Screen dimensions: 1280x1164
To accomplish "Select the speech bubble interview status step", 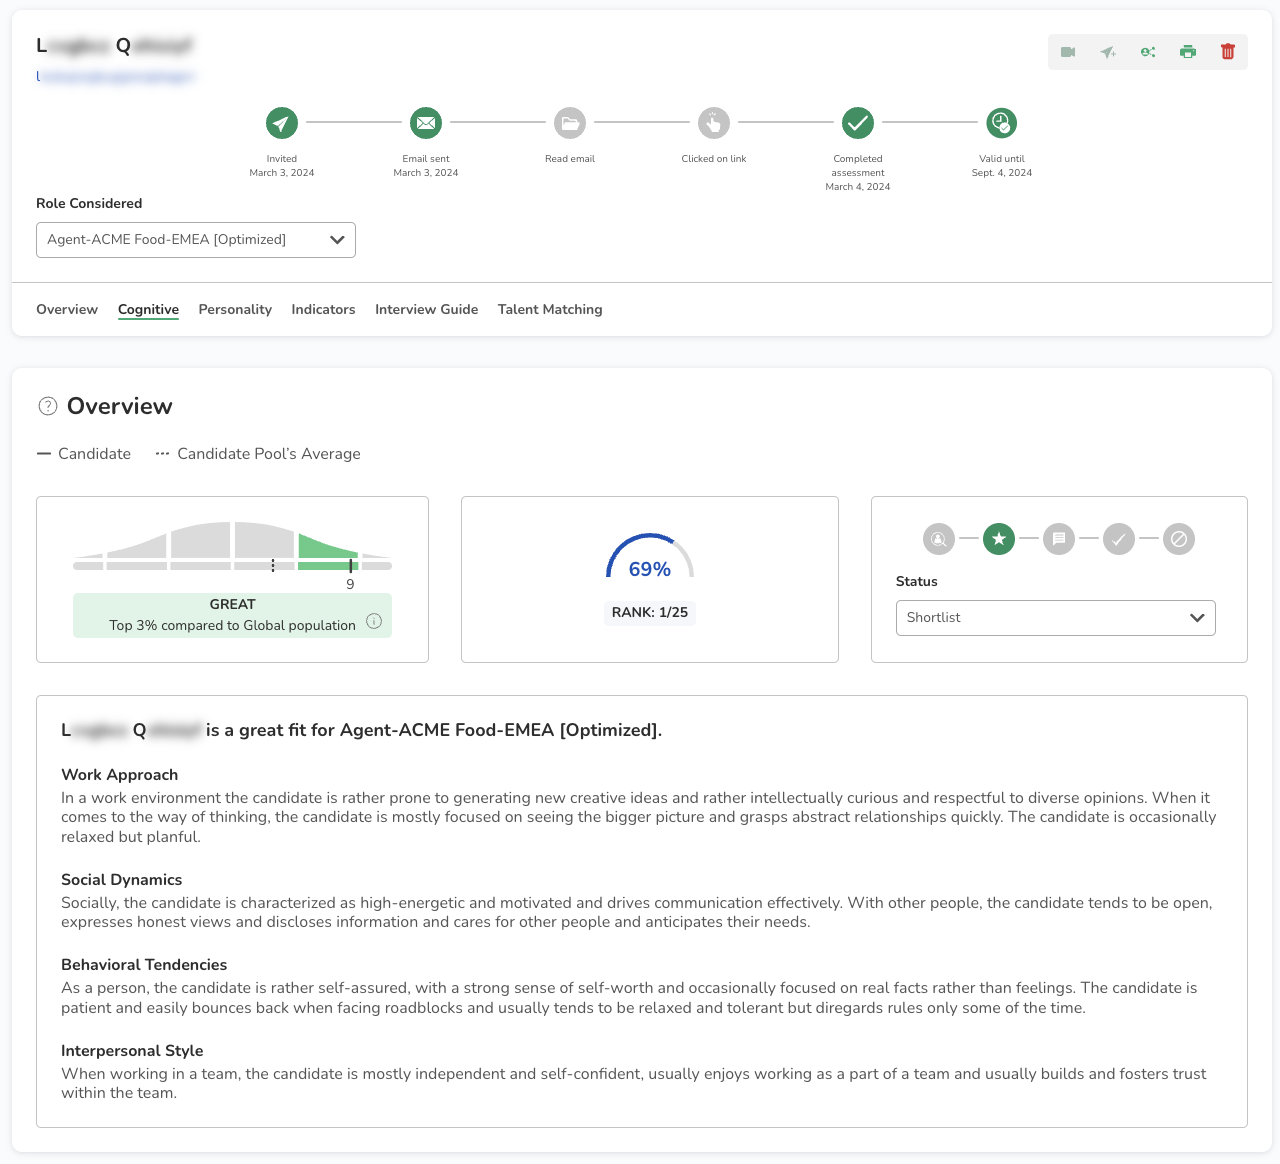I will pos(1058,539).
